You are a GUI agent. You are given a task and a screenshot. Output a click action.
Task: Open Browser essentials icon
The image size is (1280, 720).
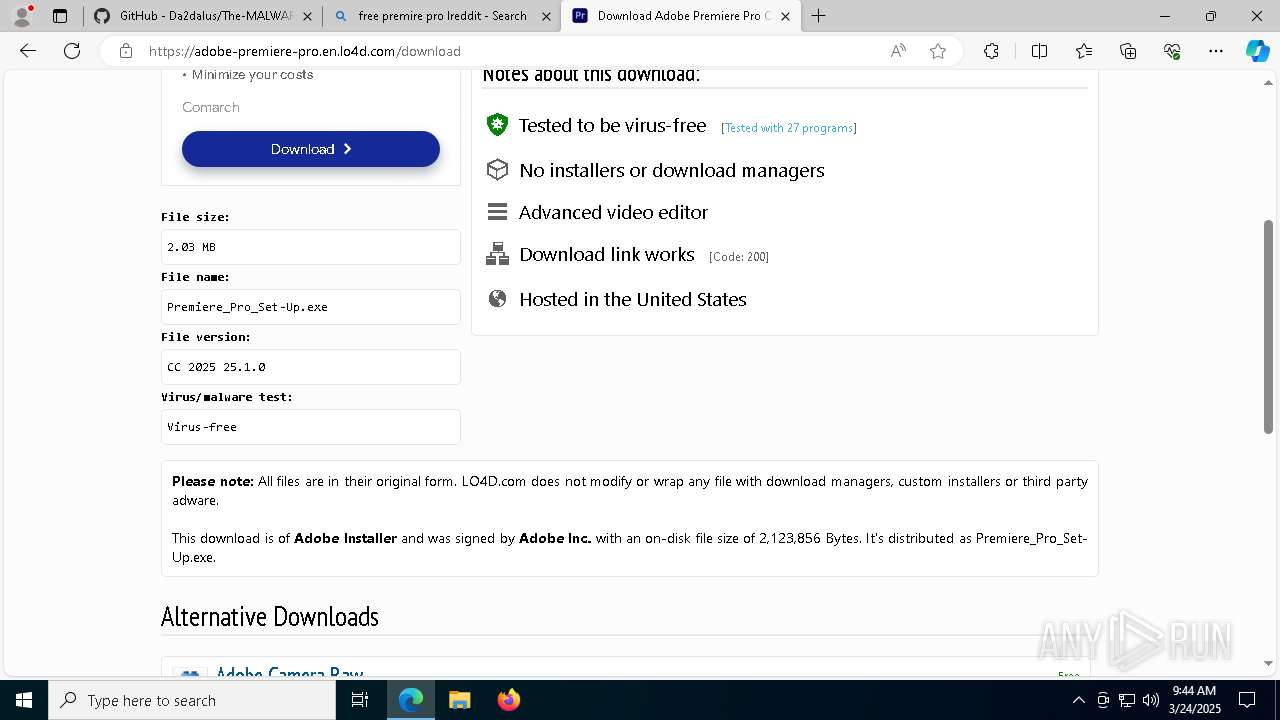pyautogui.click(x=1172, y=51)
